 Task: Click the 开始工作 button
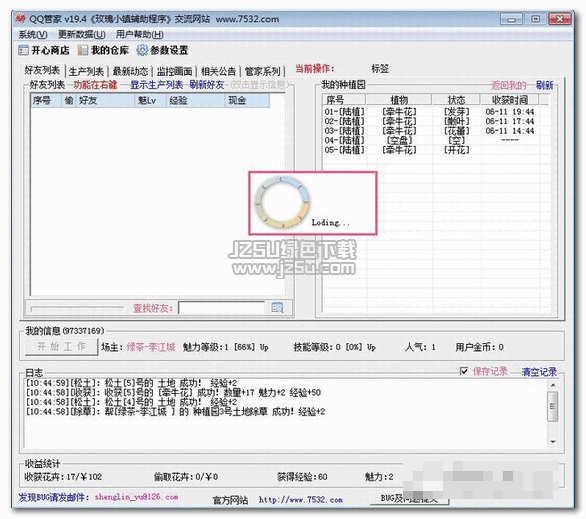click(62, 347)
